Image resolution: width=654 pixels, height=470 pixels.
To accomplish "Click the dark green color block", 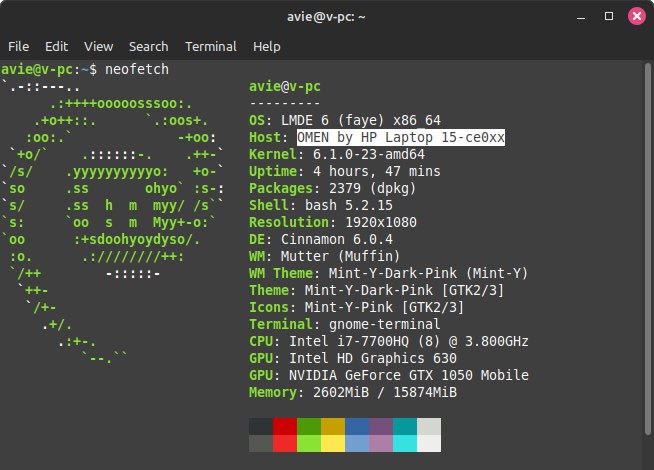I will coord(309,426).
